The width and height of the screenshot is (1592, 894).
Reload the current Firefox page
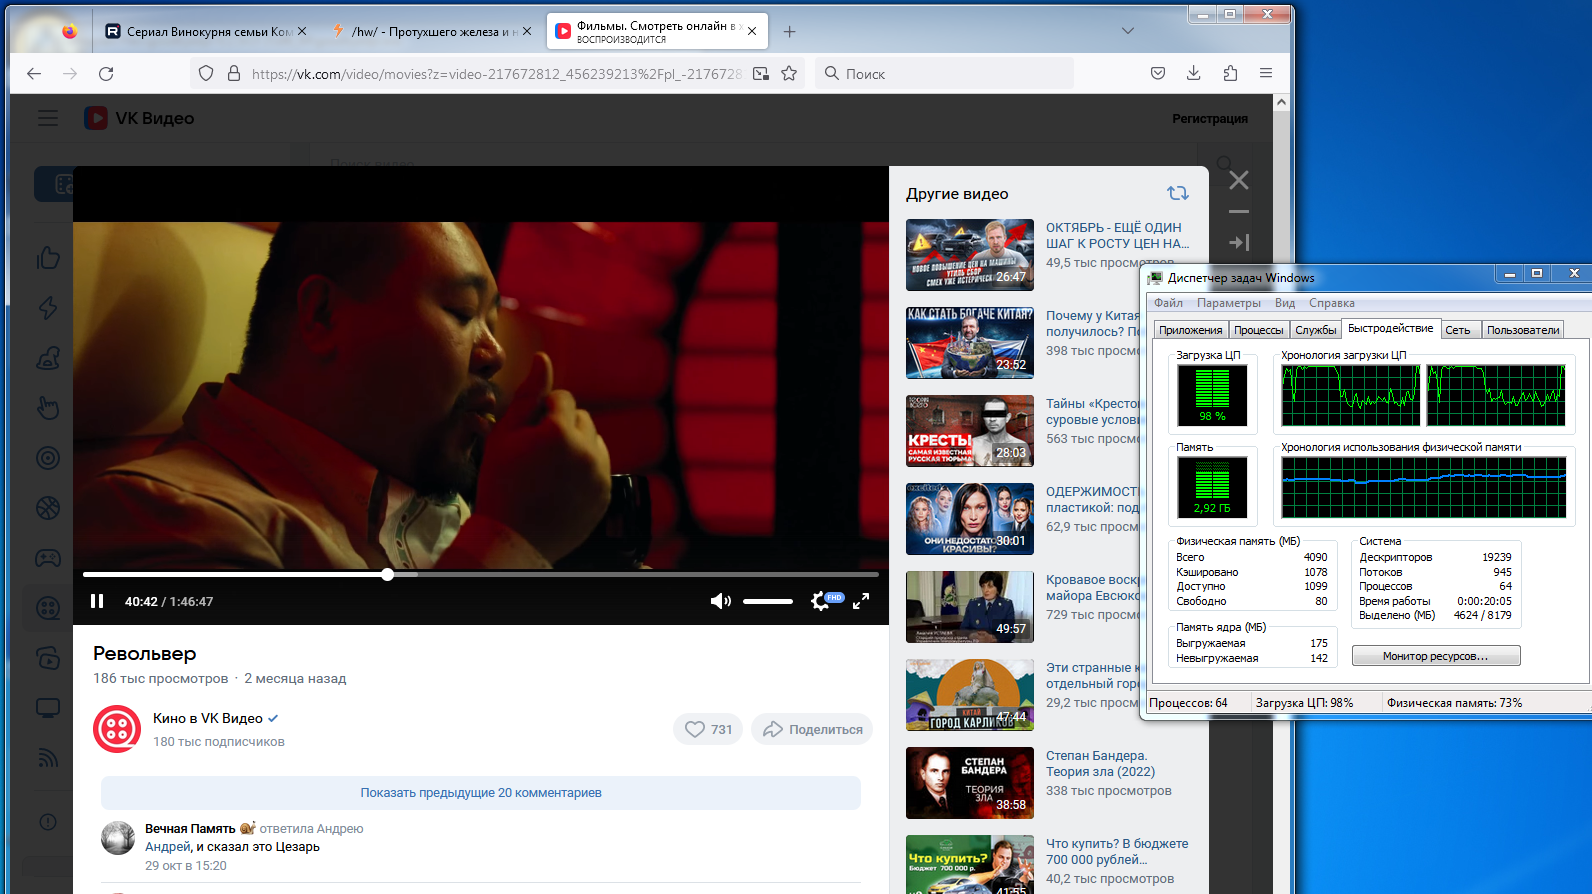tap(106, 73)
